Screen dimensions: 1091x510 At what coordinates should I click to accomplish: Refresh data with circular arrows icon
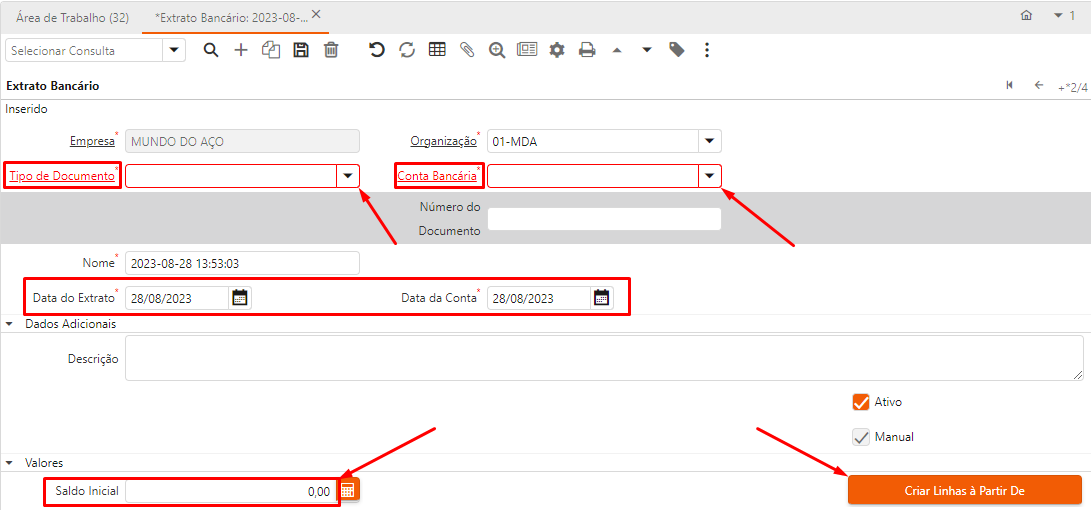point(407,50)
